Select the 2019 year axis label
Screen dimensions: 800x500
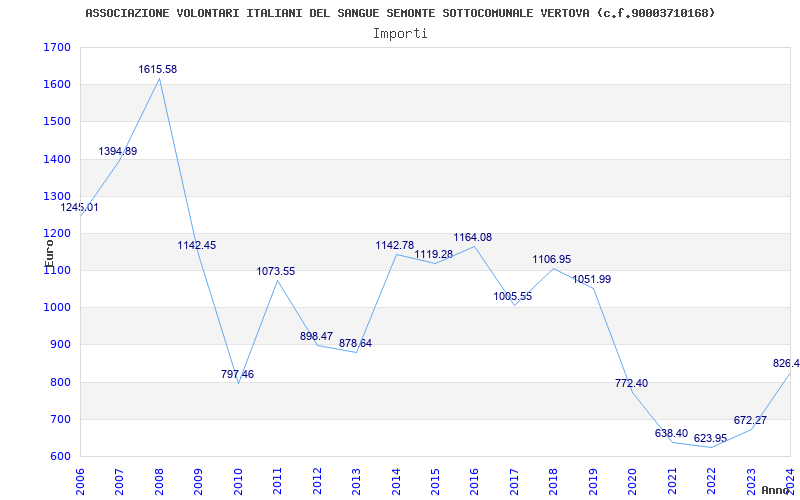coord(593,482)
